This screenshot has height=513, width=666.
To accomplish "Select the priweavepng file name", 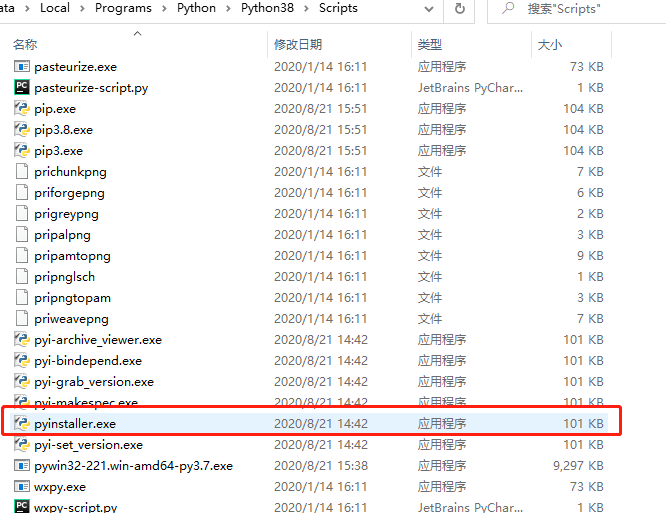I will point(71,319).
